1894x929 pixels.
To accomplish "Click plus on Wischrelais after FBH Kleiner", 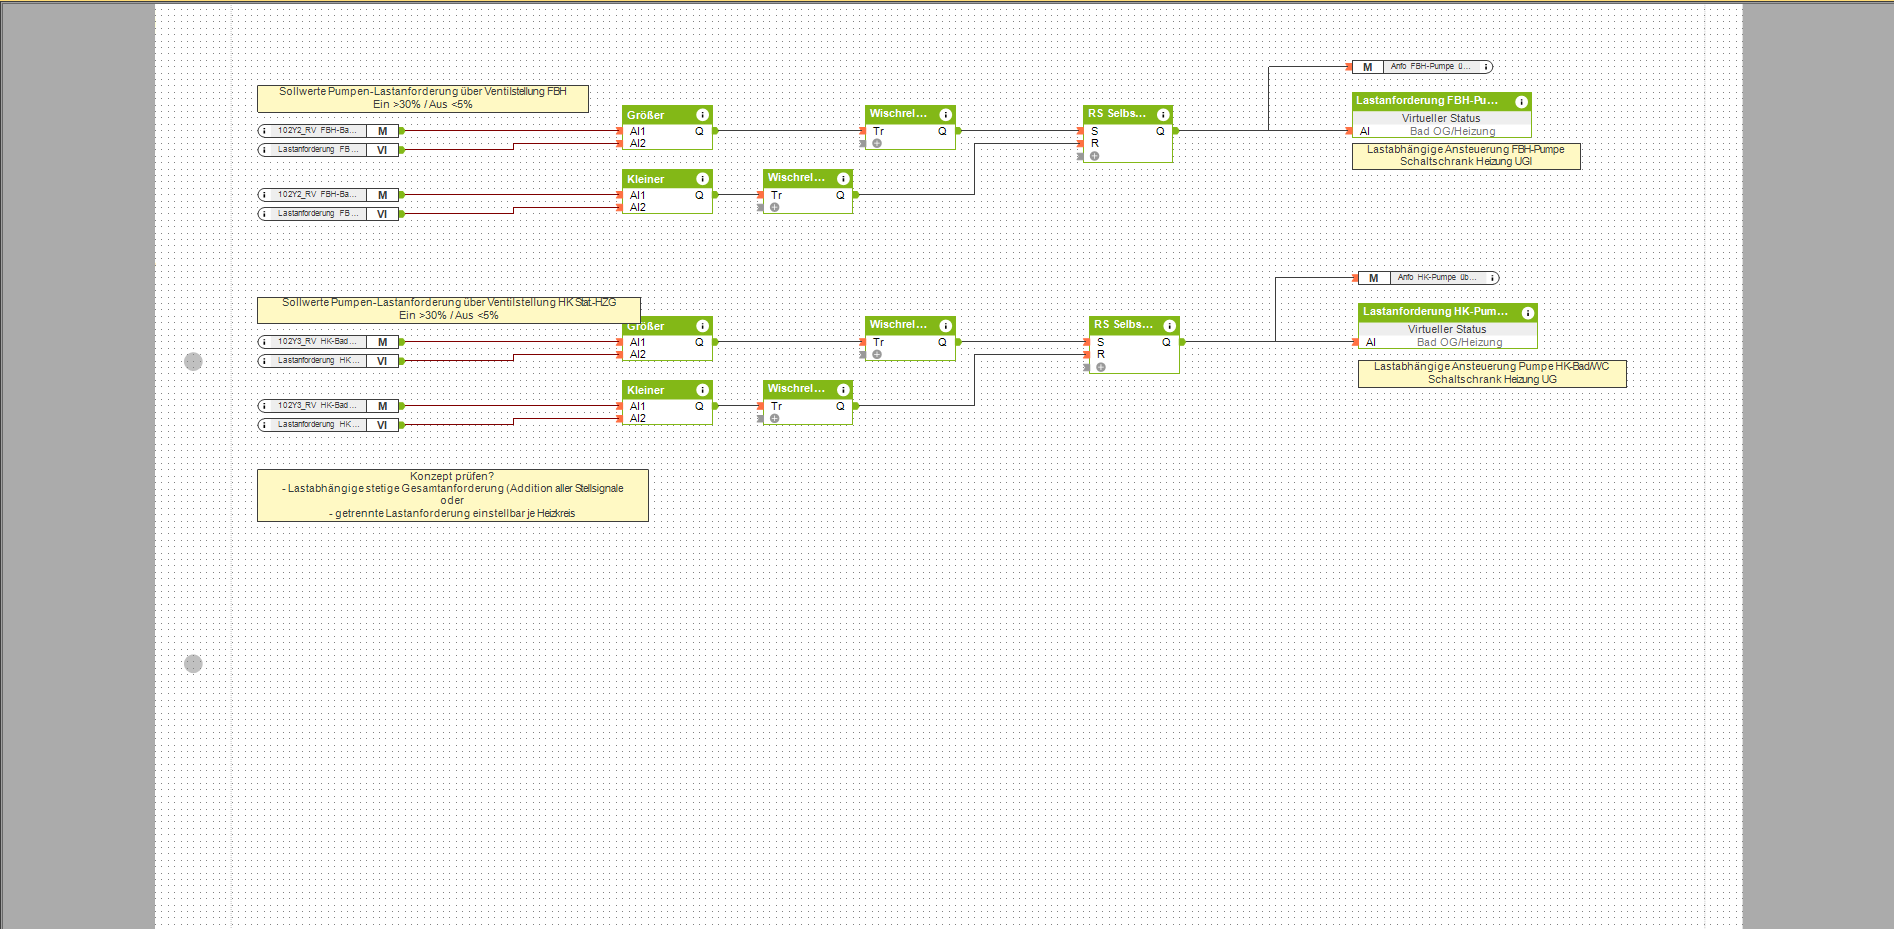I will tap(775, 207).
